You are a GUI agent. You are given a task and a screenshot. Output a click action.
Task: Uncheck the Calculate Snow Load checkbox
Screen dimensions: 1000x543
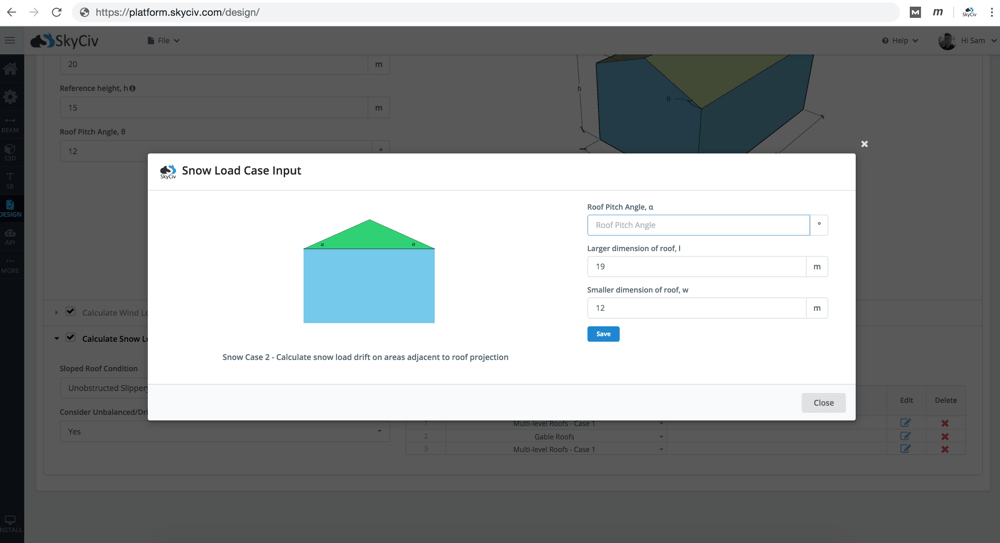70,338
